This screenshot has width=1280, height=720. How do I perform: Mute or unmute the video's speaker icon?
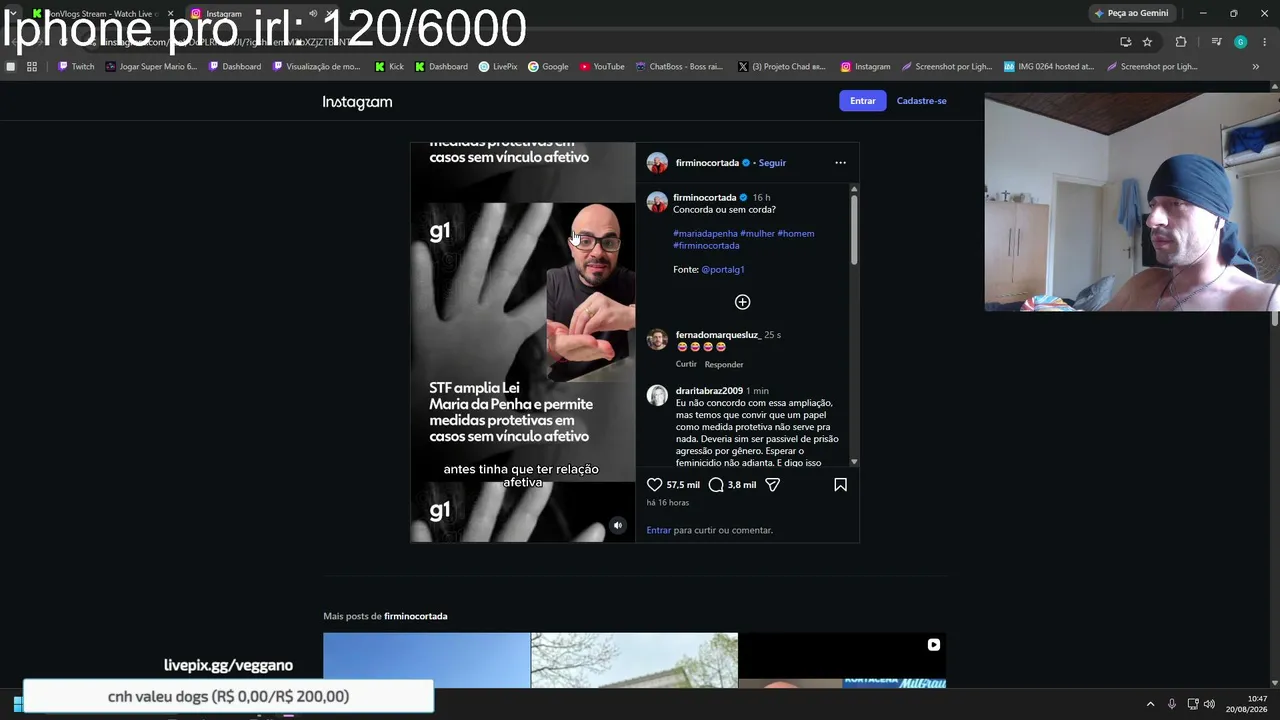click(618, 526)
